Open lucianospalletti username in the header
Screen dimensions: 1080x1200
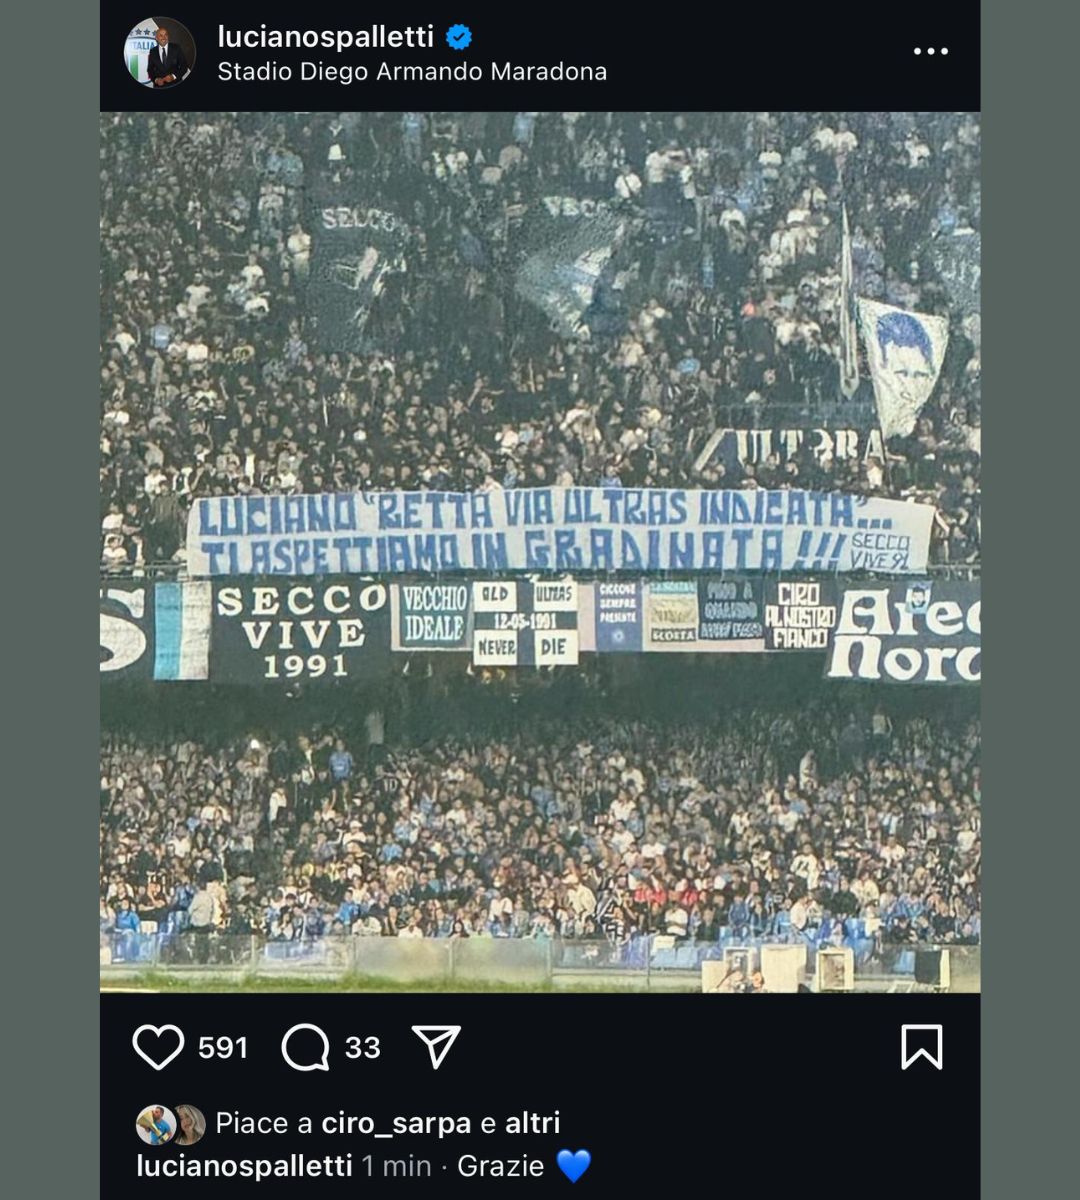tap(325, 37)
